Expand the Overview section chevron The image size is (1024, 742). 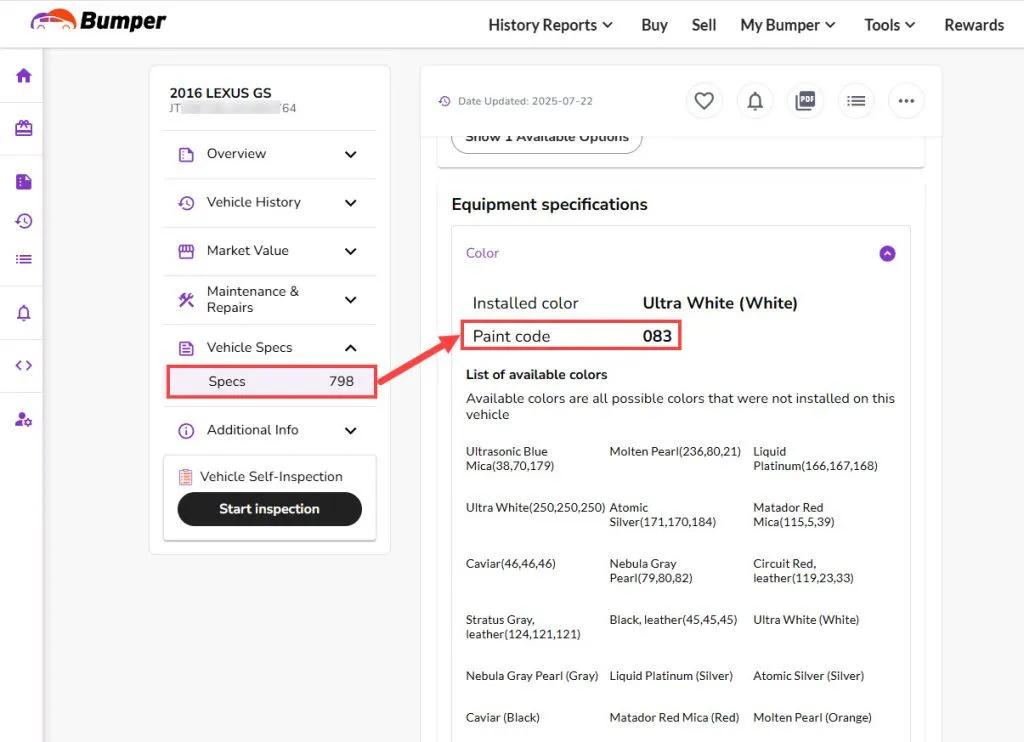coord(351,155)
